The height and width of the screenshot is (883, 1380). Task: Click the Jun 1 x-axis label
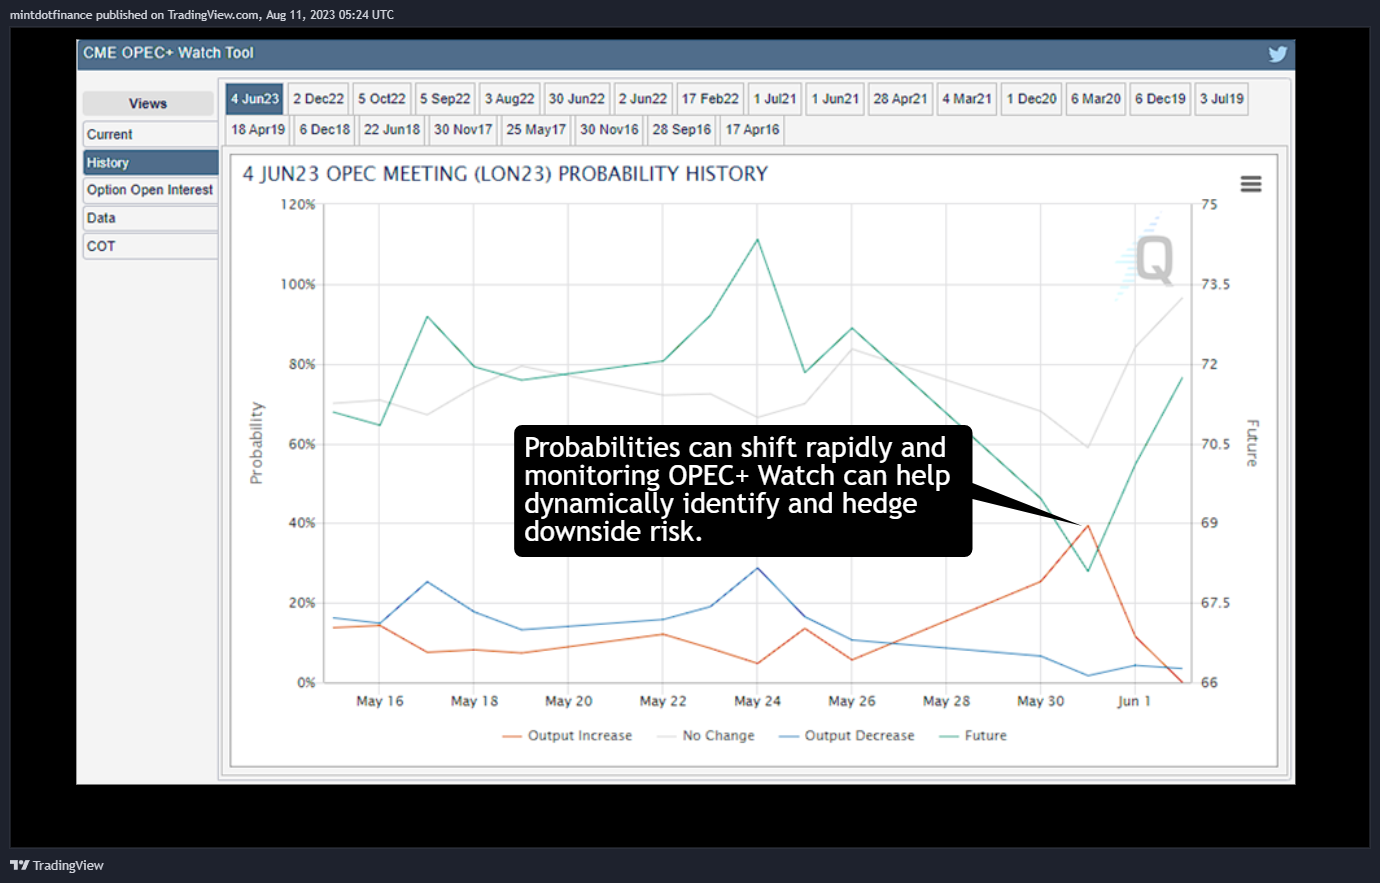1134,701
